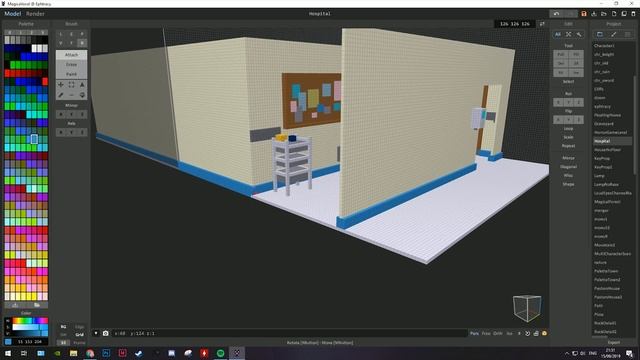Toggle Mirror Z axis
640x360 pixels.
click(82, 115)
